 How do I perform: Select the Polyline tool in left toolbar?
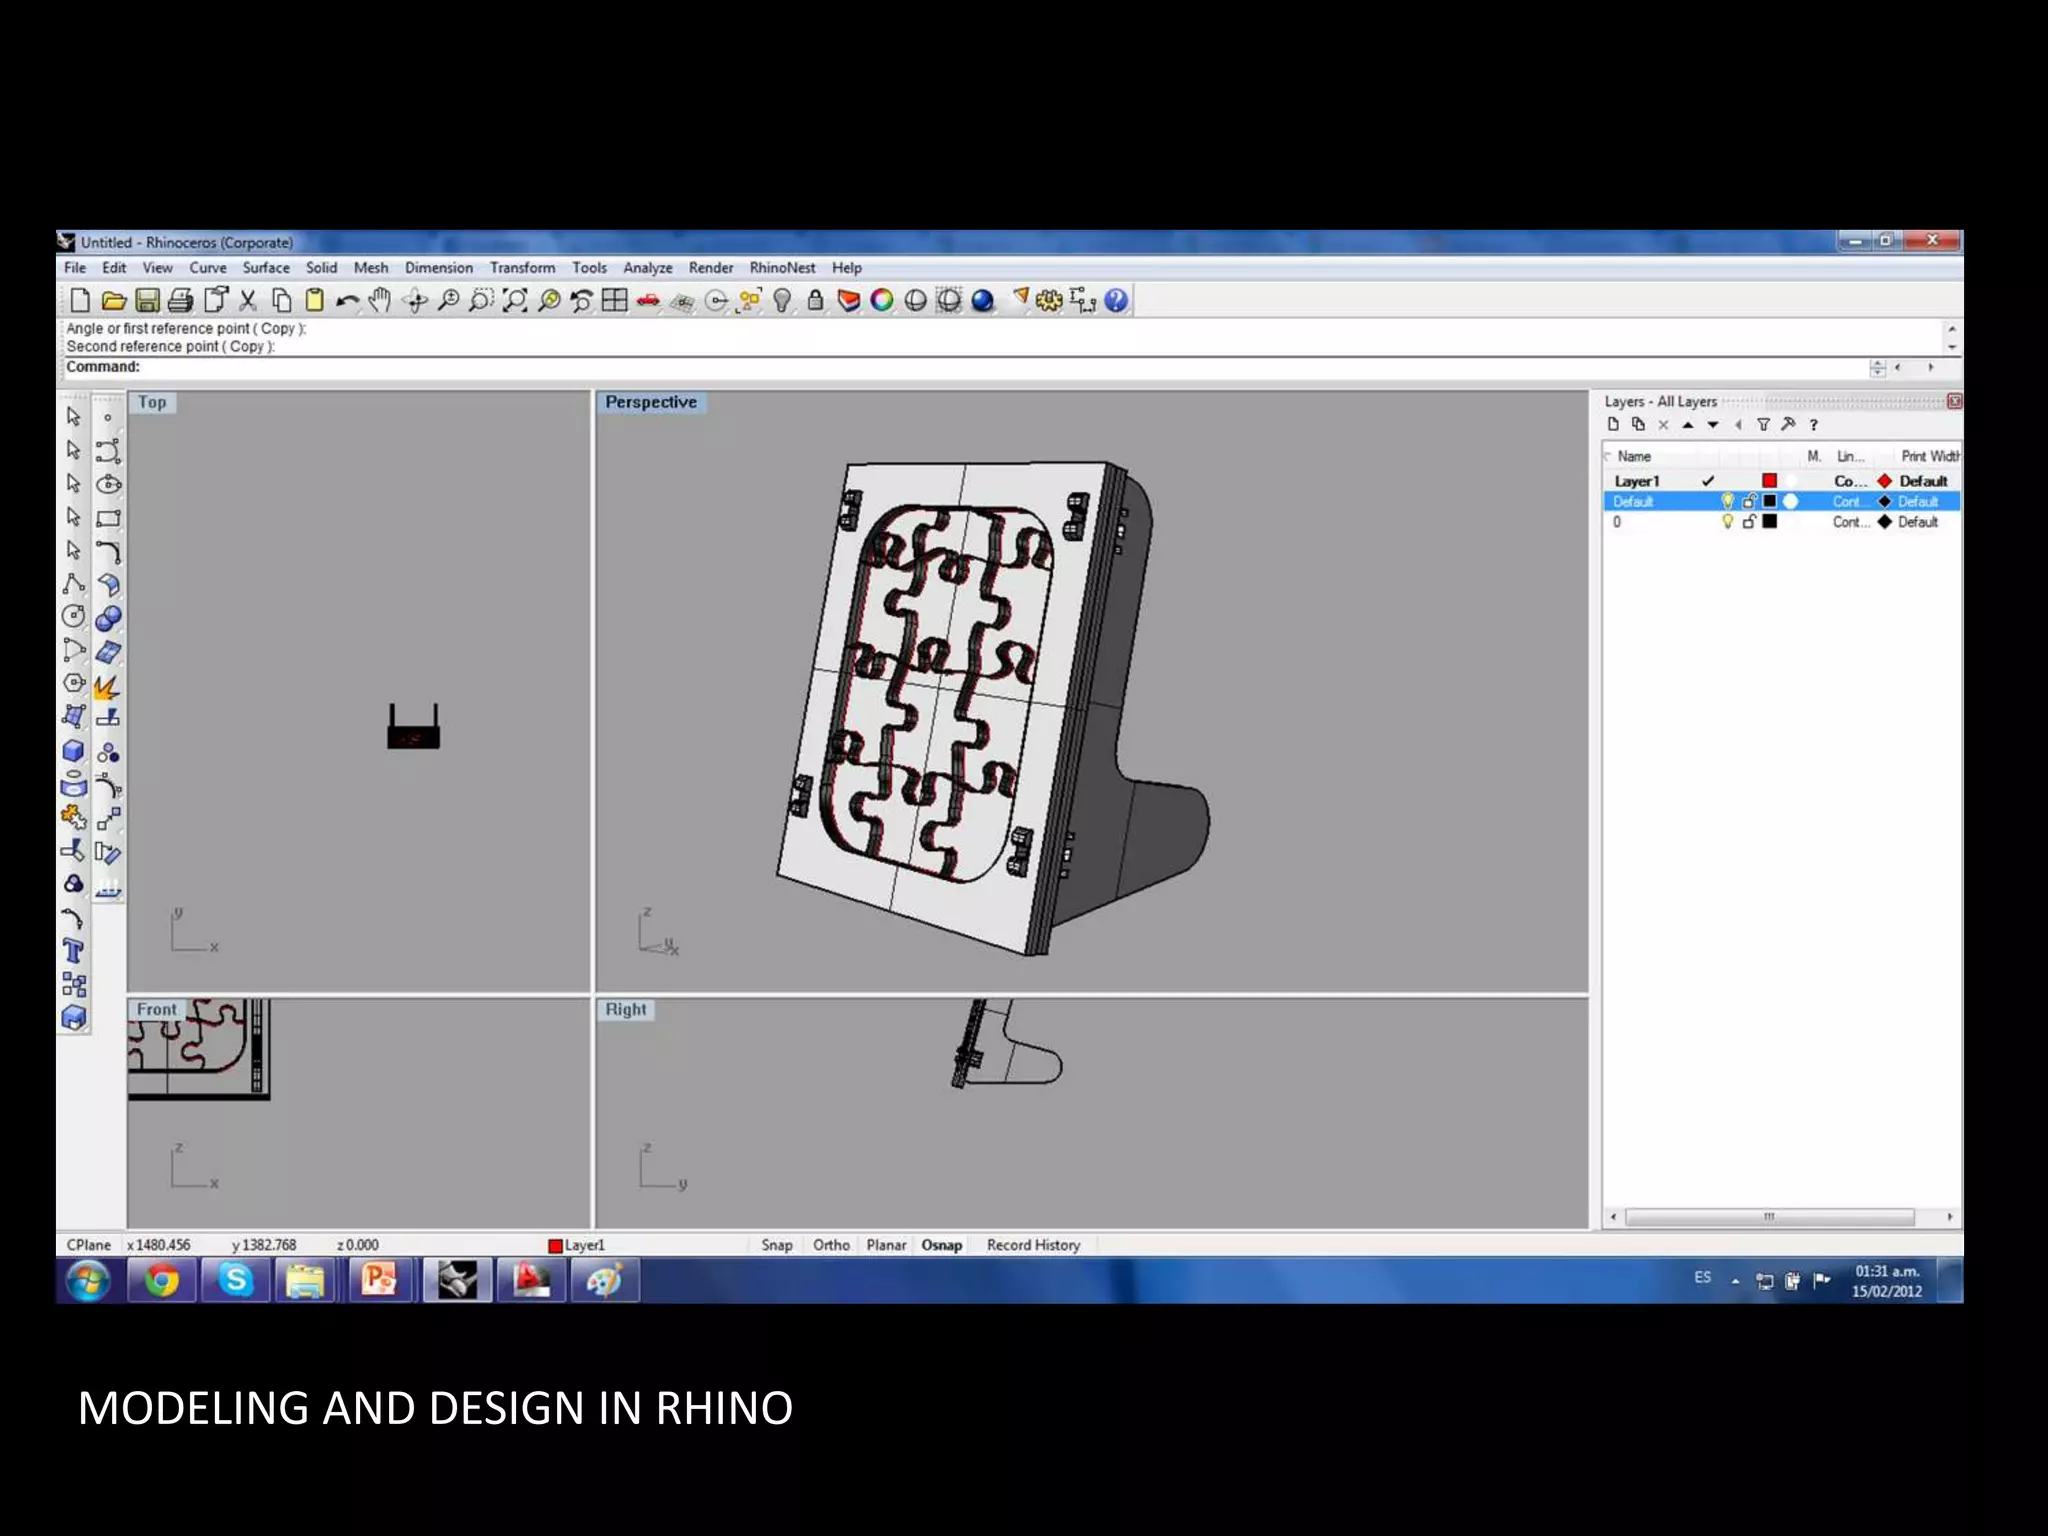point(73,583)
